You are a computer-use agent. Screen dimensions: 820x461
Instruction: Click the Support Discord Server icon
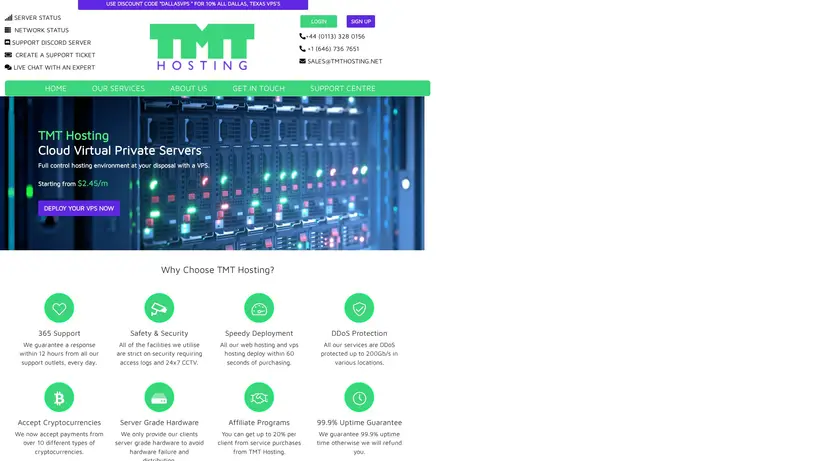7,42
